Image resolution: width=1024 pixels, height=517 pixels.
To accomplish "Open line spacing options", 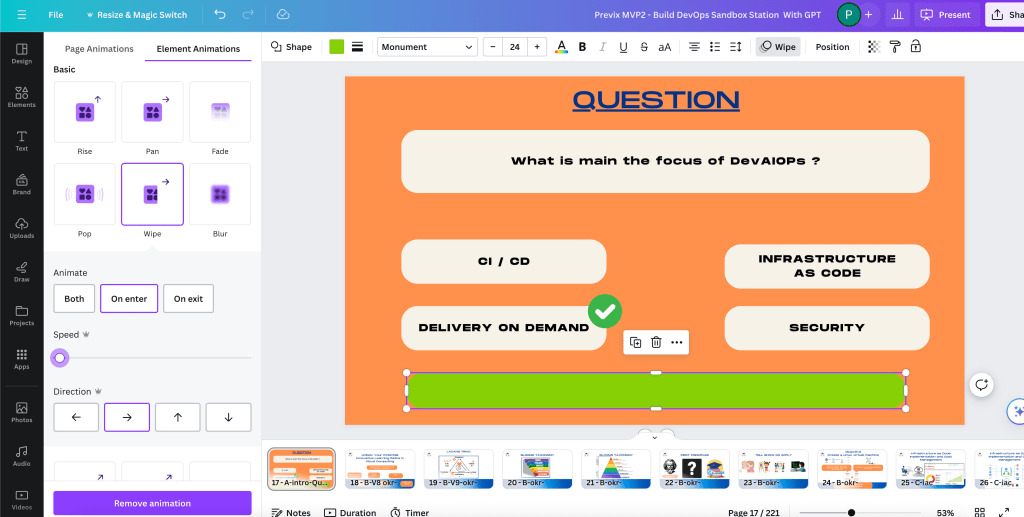I will click(x=735, y=46).
